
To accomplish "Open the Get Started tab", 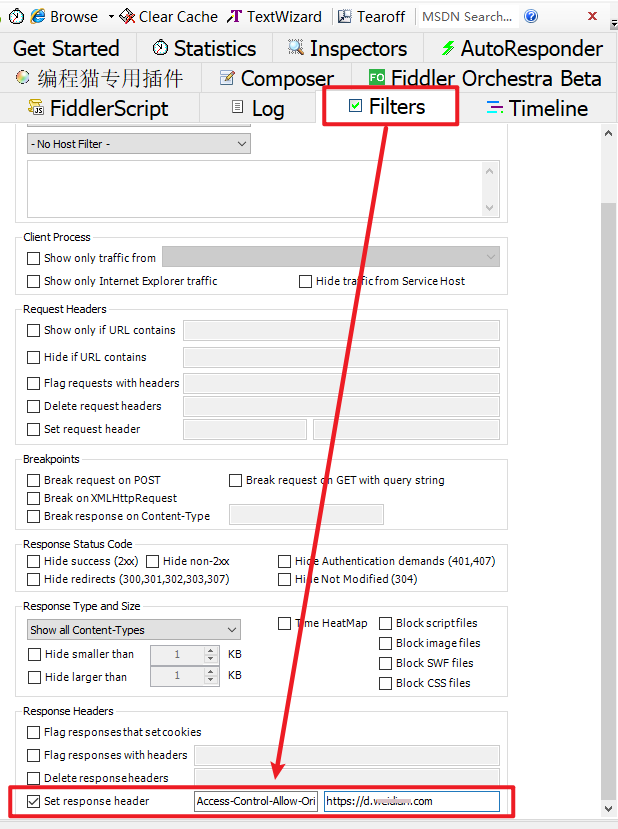I will [x=67, y=48].
